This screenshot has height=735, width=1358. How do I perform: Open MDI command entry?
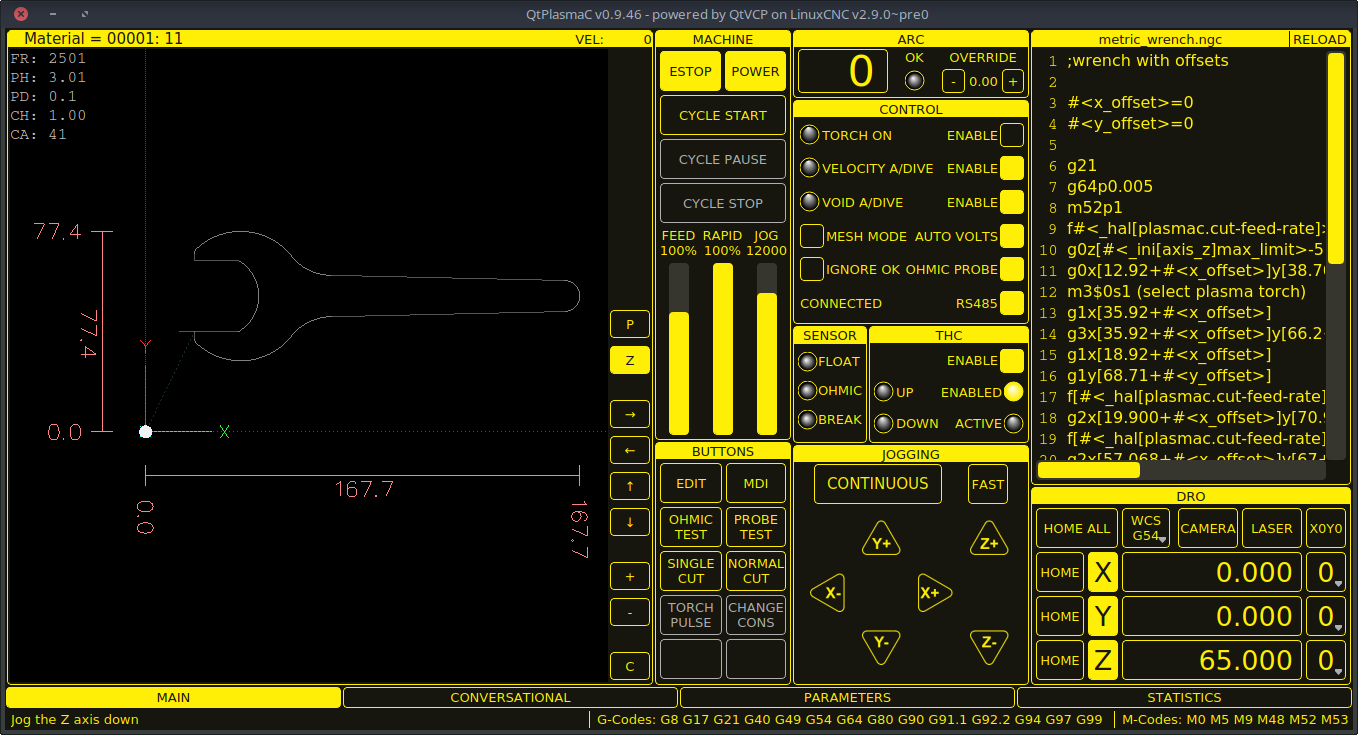click(756, 483)
